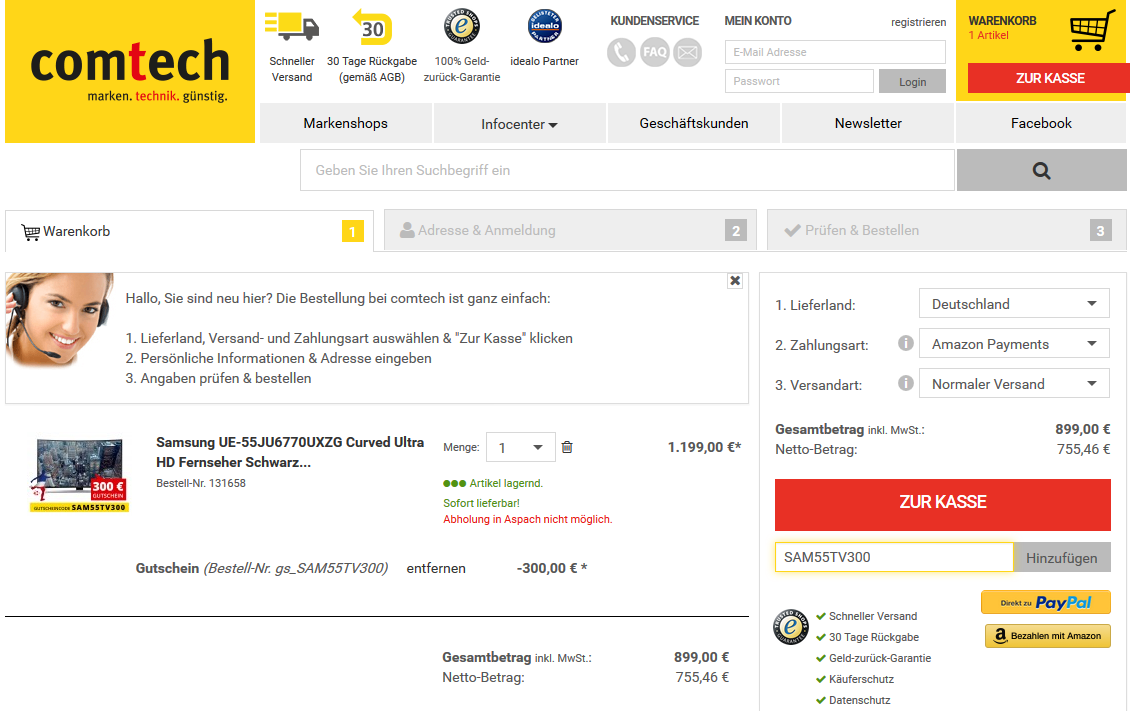Click the Bezahlen mit Amazon button

pyautogui.click(x=1048, y=636)
